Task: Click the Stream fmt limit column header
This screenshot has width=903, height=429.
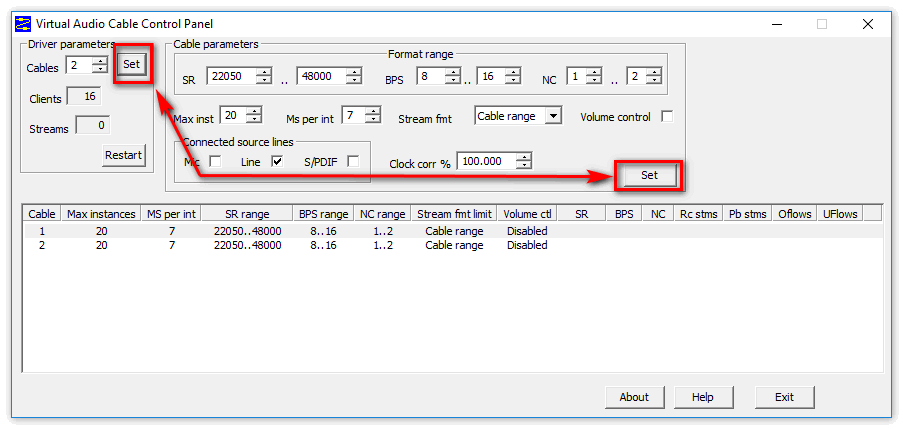Action: coord(454,214)
